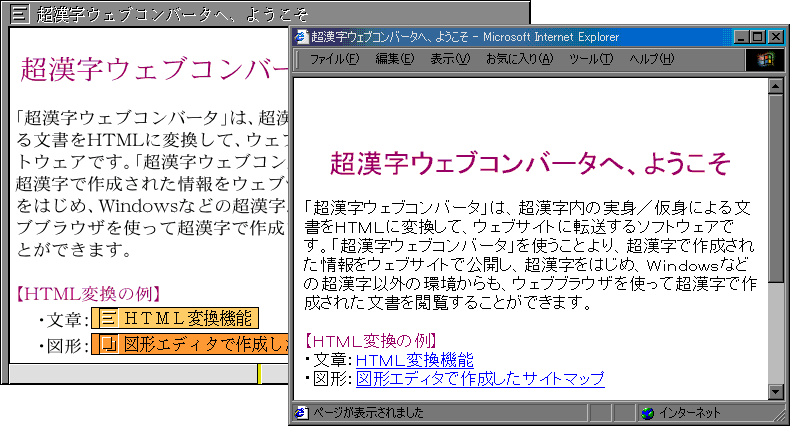Click the Internet Explorer icon in title bar
The image size is (792, 432).
[x=301, y=37]
